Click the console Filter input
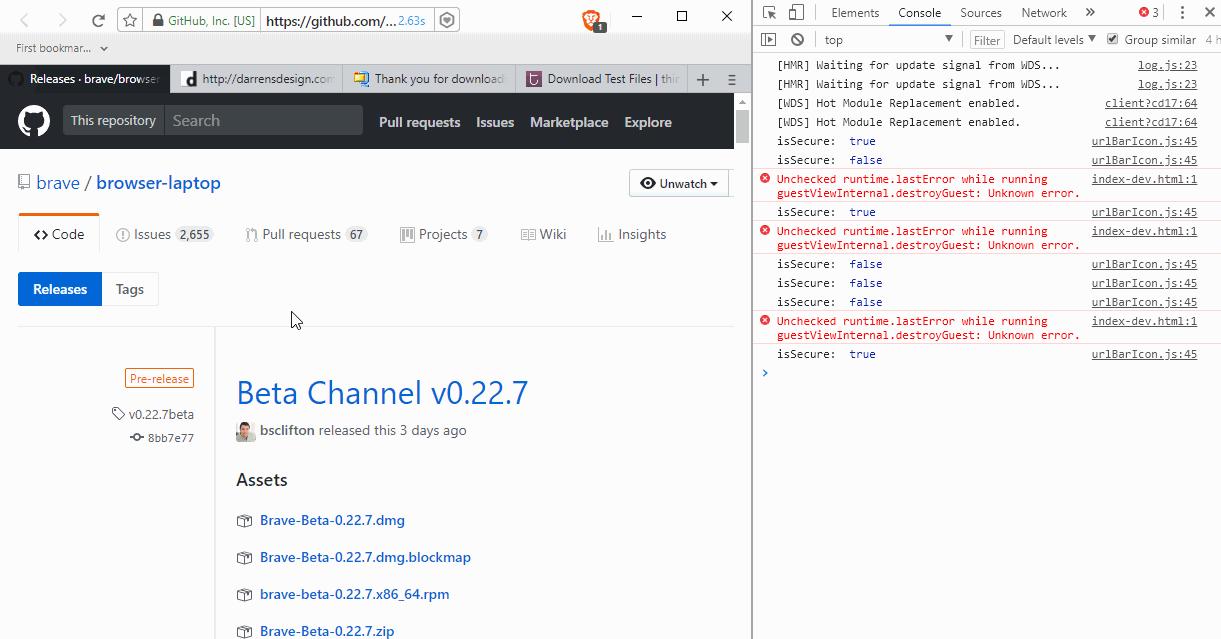 coord(987,40)
